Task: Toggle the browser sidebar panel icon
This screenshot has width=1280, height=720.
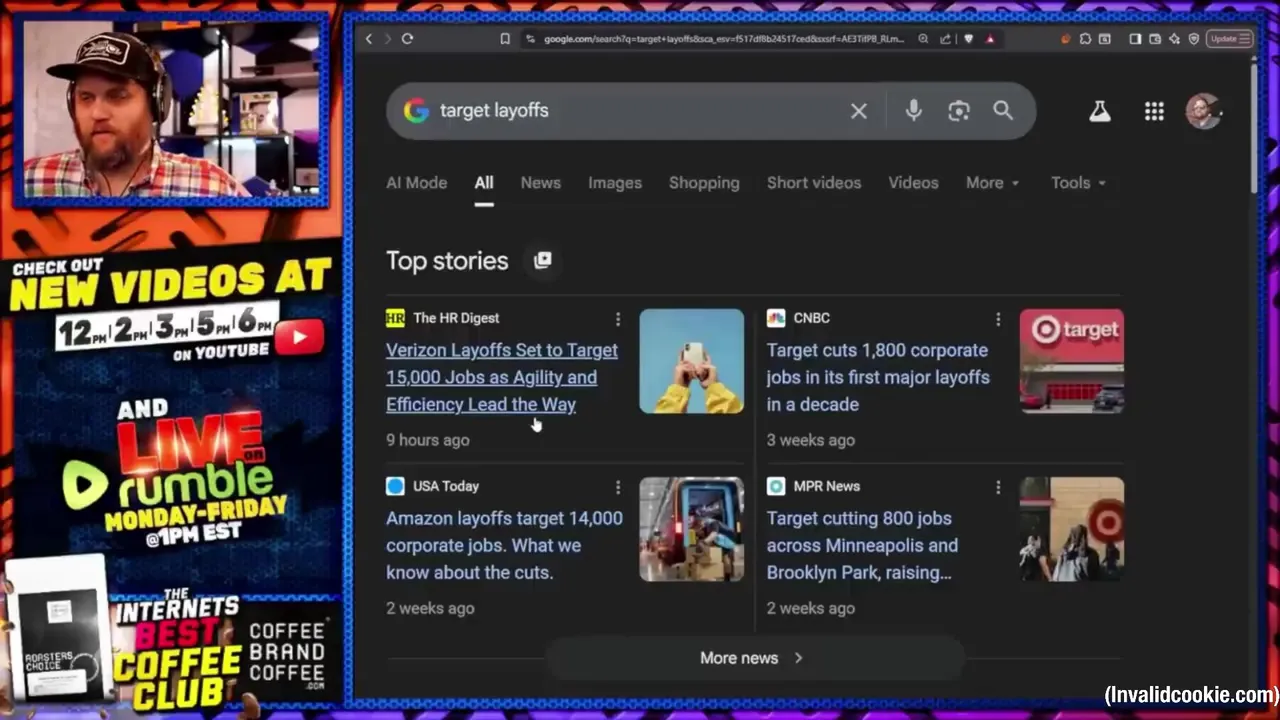Action: [x=1135, y=39]
